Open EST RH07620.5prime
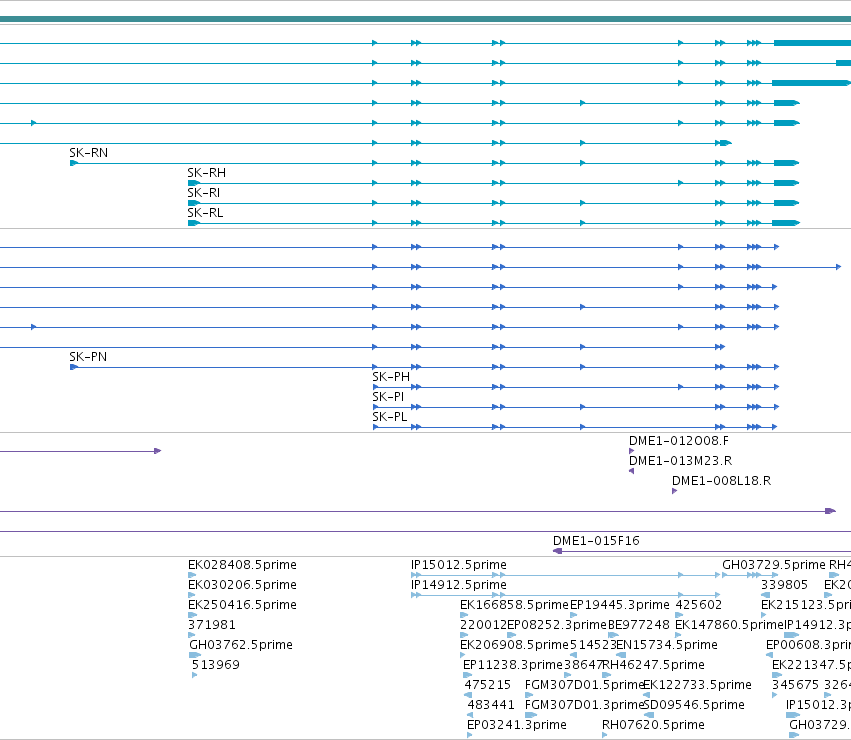Viewport: 851px width, 740px height. 653,725
